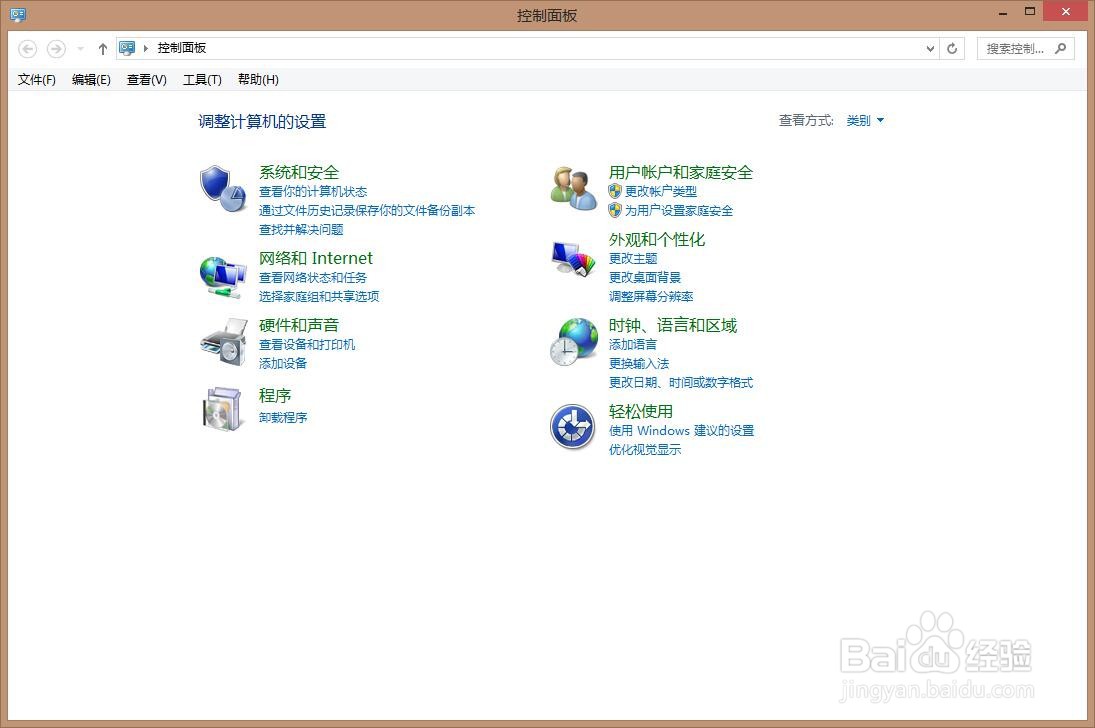Click 查看设备和打印机 link

tap(307, 344)
